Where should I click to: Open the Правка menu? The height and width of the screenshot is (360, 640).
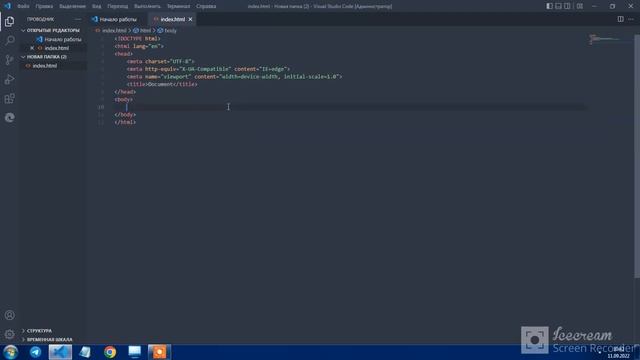[44, 6]
